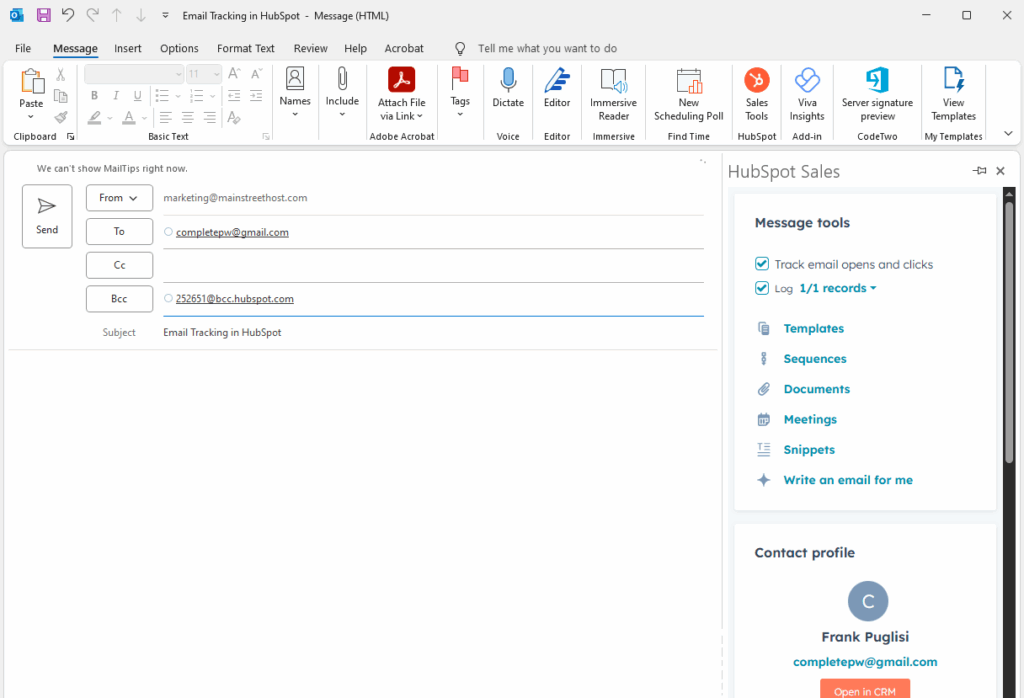Expand the Log 1/1 records selector
1024x698 pixels.
[x=838, y=288]
